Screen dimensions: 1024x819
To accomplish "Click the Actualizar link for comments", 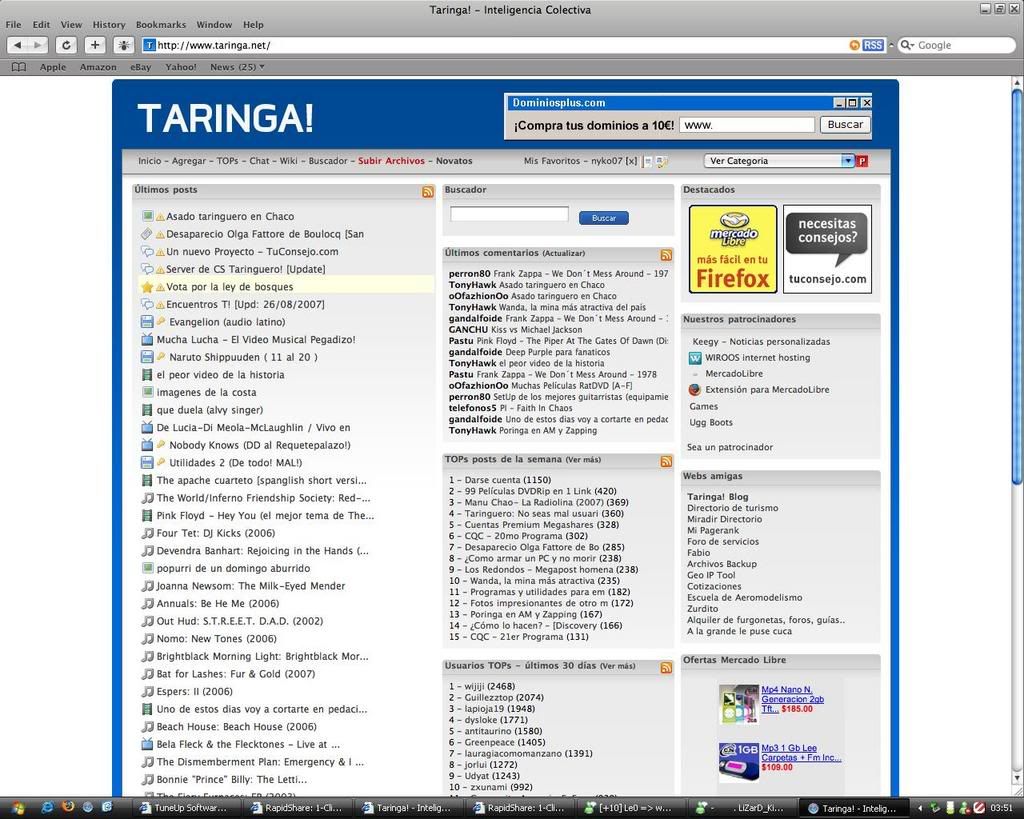I will tap(564, 253).
